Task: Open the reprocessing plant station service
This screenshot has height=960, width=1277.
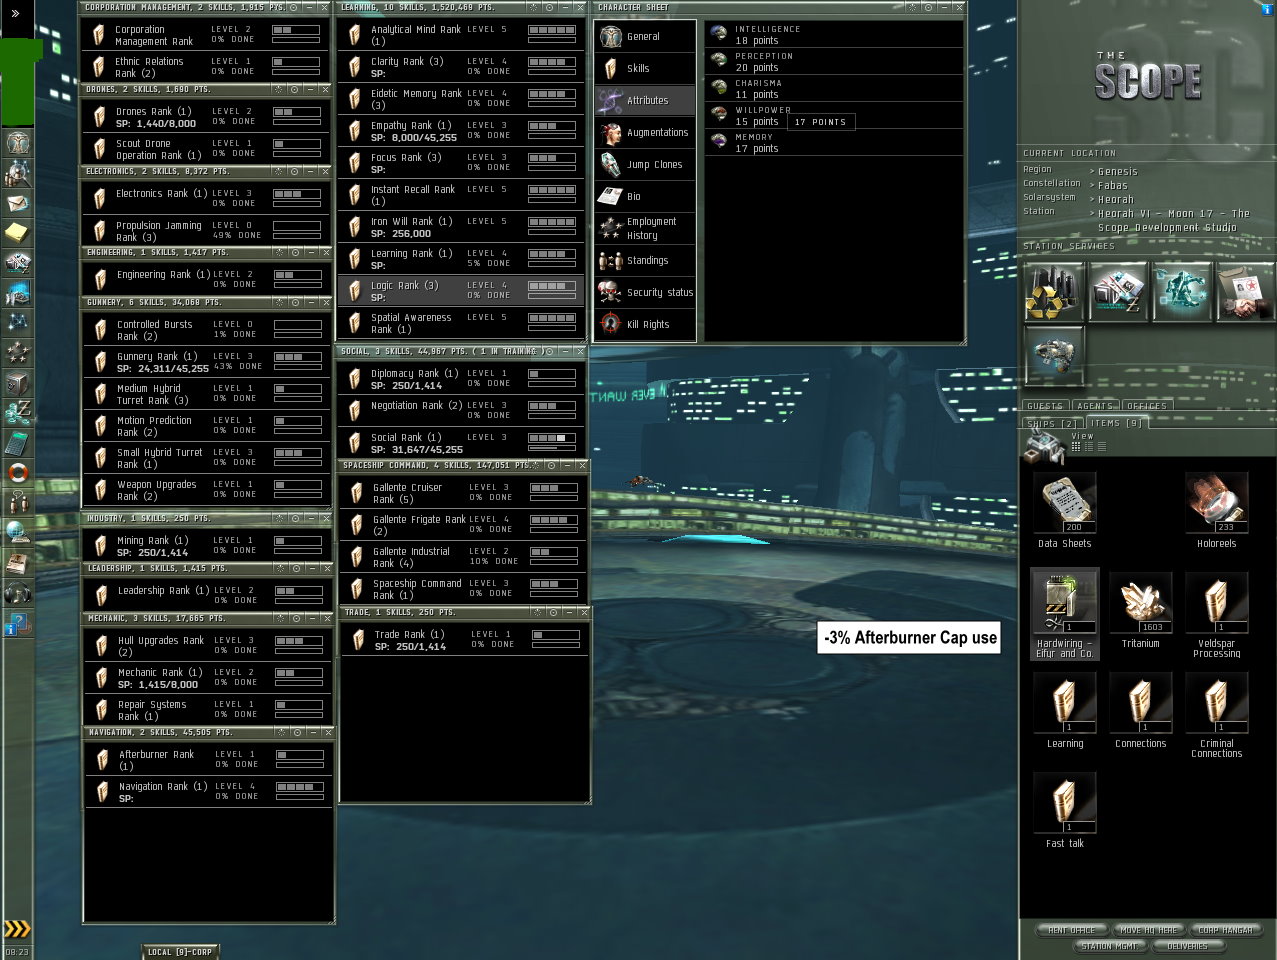Action: point(1054,292)
